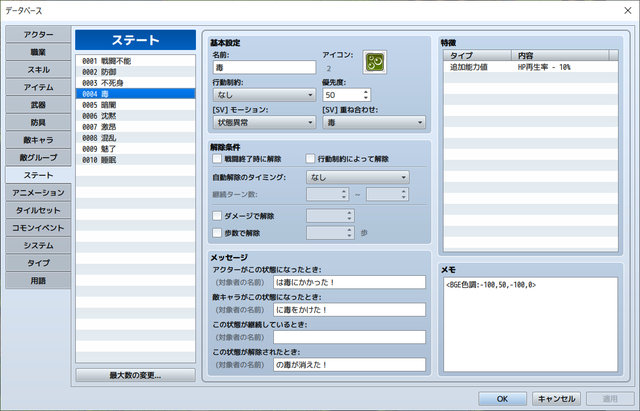The height and width of the screenshot is (411, 640).
Task: Click the state persists message field
Action: (349, 337)
